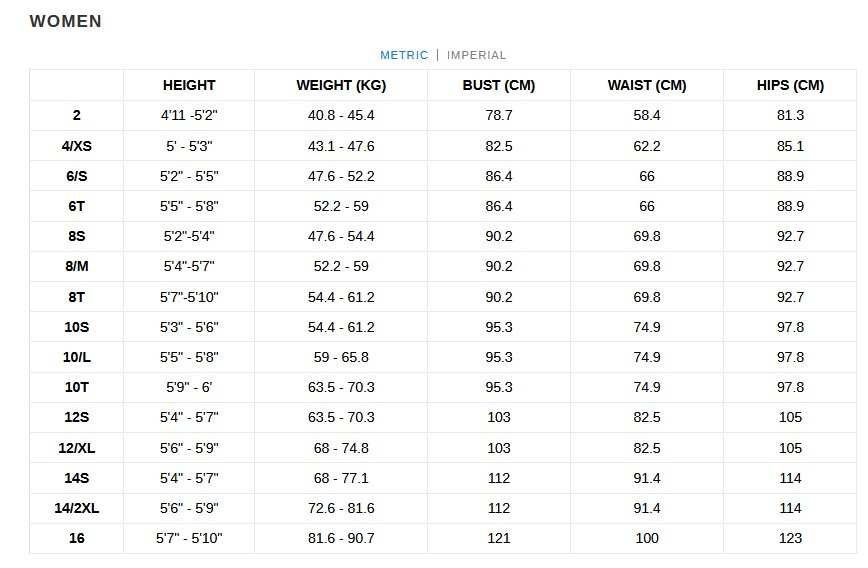
Task: Select the 8/M size row label
Action: pos(77,267)
